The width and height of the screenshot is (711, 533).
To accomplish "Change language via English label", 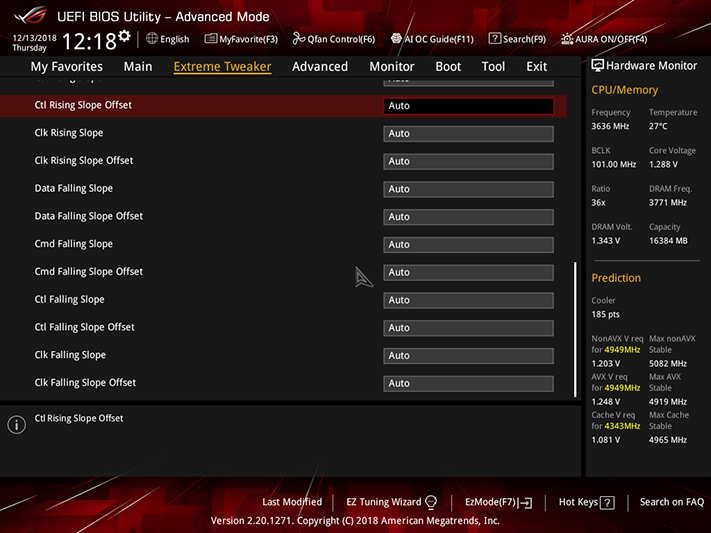I will (x=175, y=39).
